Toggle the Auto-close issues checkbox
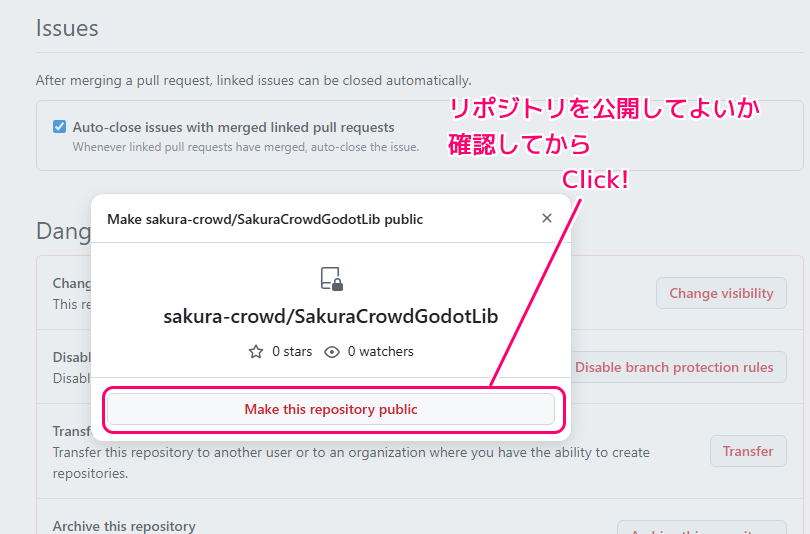 coord(60,128)
